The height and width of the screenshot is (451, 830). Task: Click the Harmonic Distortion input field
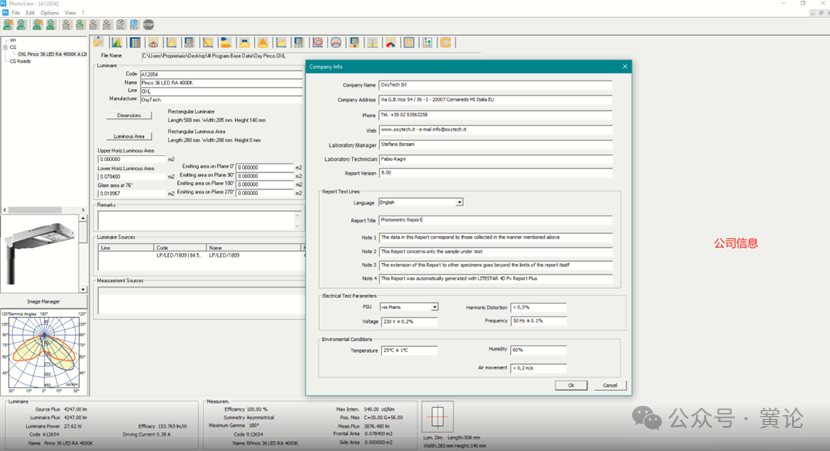point(538,307)
